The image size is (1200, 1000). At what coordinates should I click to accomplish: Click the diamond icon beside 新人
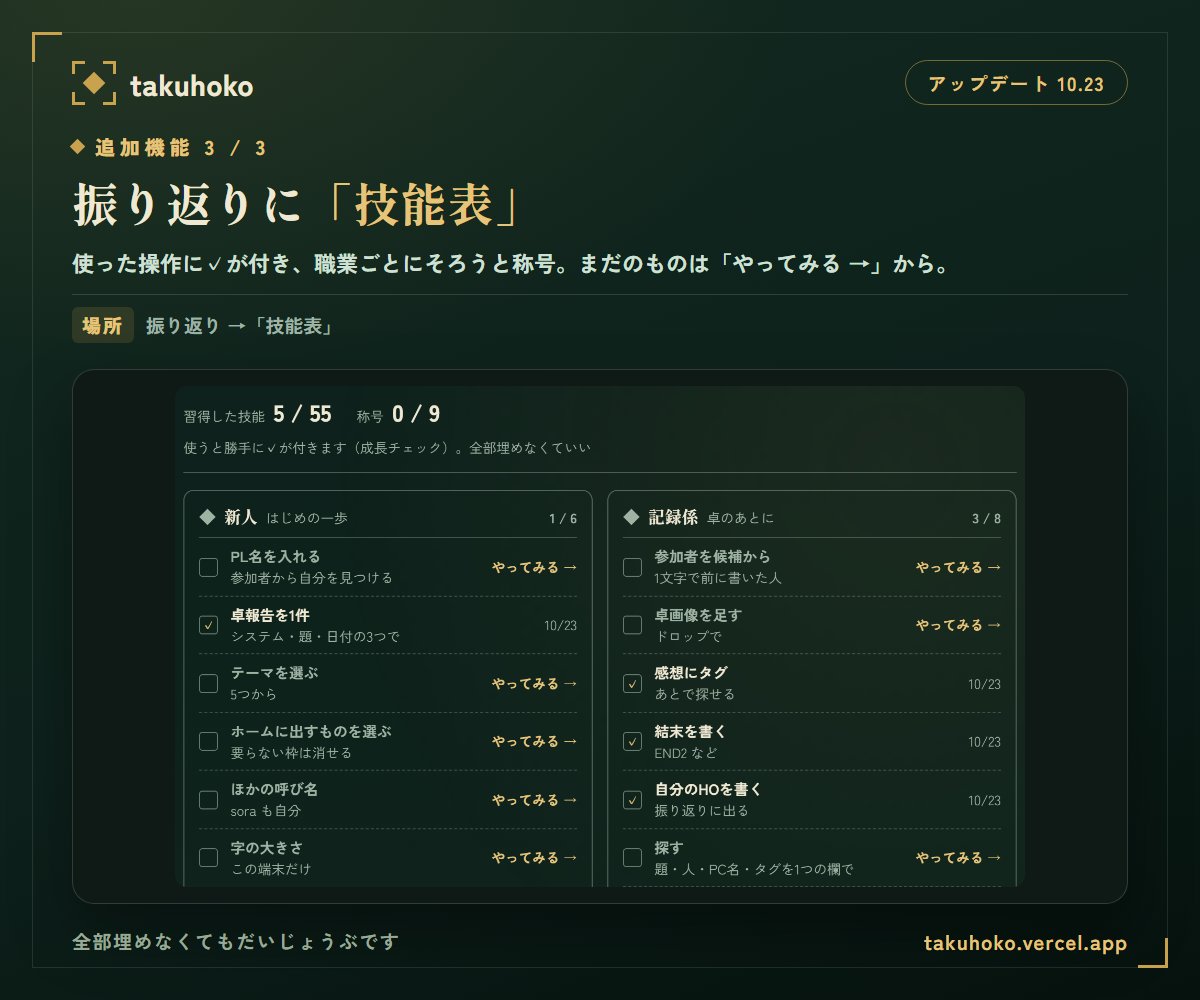click(x=207, y=517)
